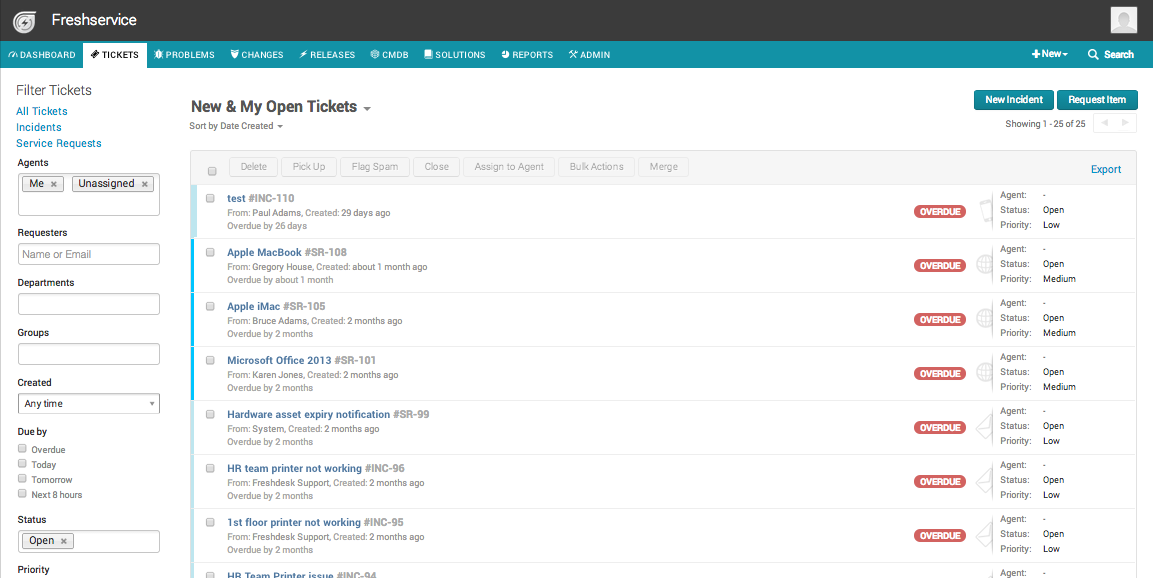The height and width of the screenshot is (578, 1153).
Task: Enable the Overdue due-by filter
Action: 22,449
